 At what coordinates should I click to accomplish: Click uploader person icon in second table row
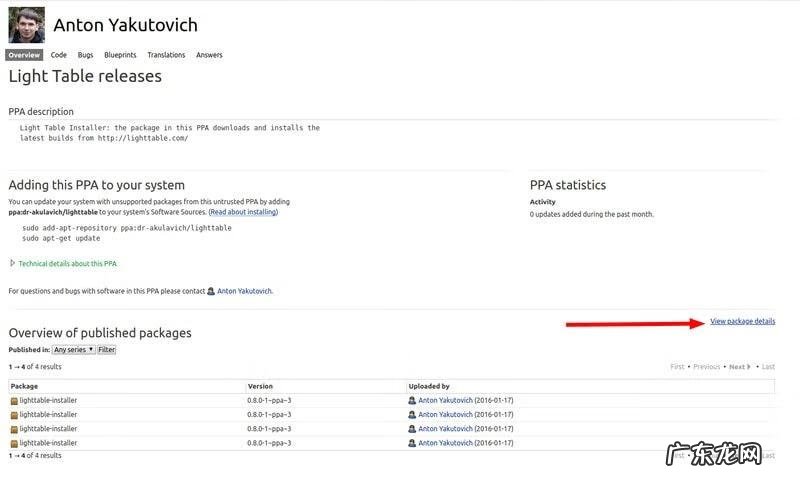coord(412,415)
